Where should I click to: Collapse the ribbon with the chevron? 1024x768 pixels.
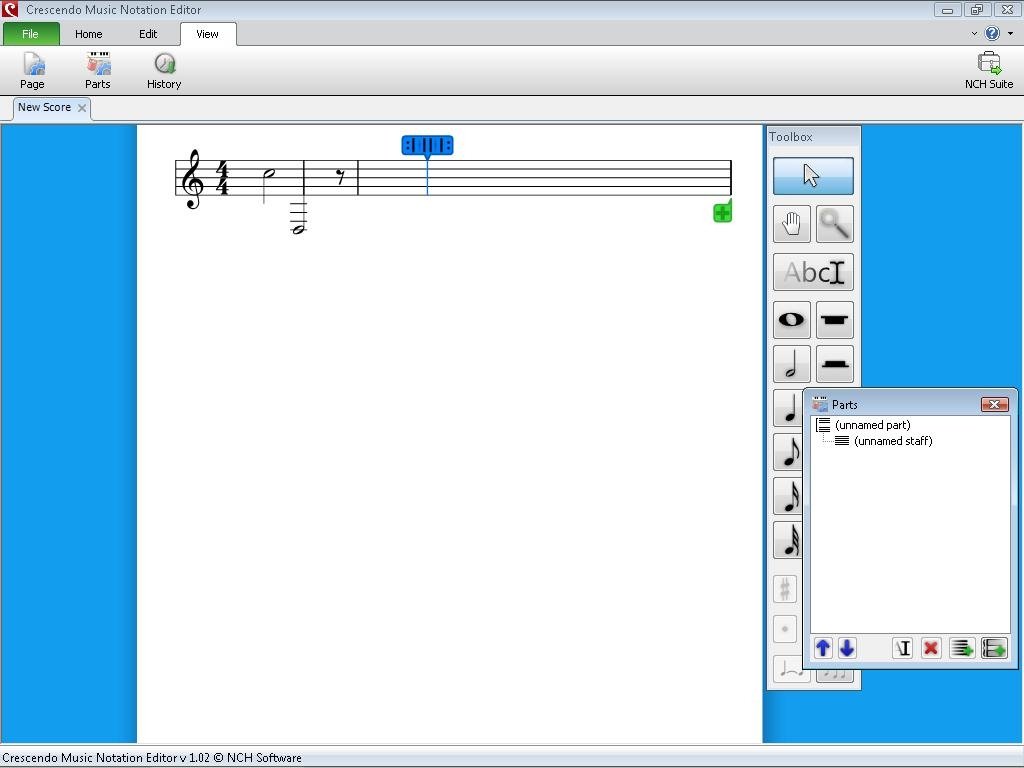pyautogui.click(x=974, y=33)
